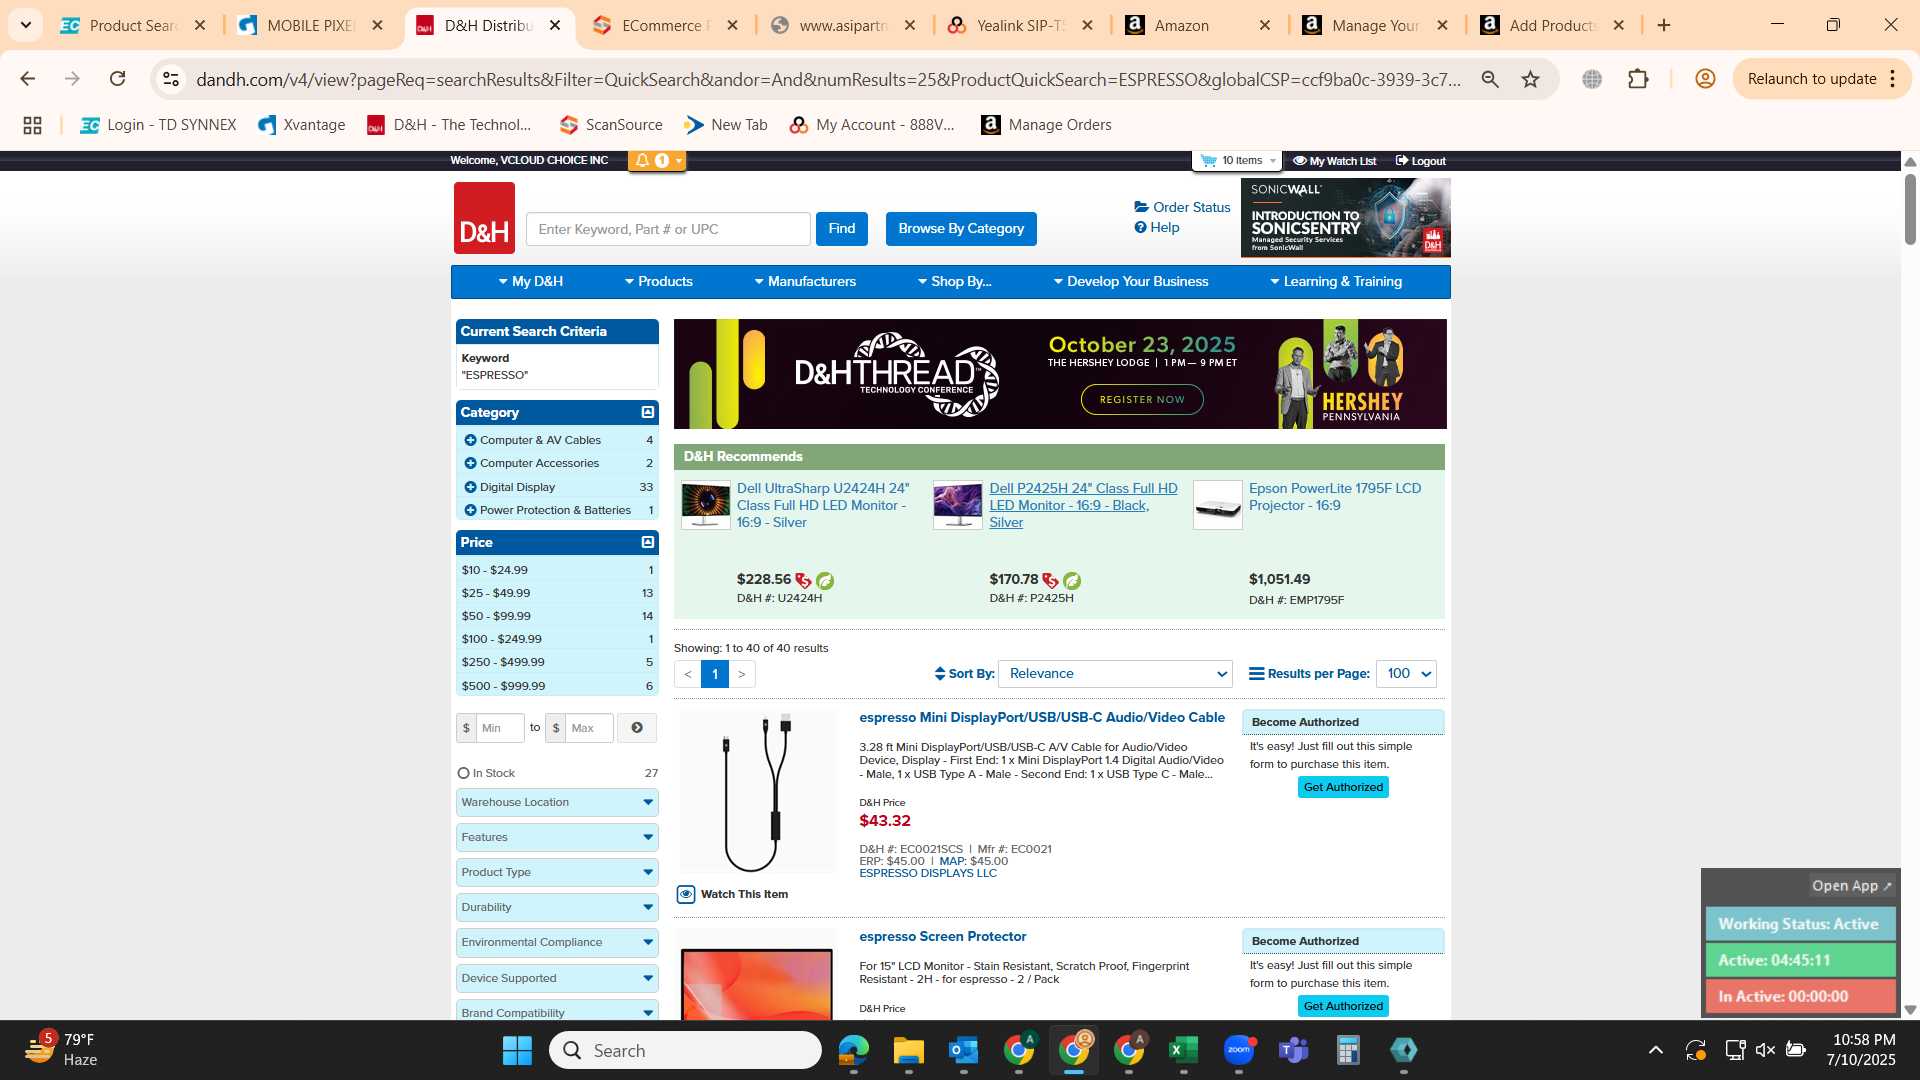The image size is (1920, 1080).
Task: Switch to the ECommerce browser tab
Action: pyautogui.click(x=664, y=25)
